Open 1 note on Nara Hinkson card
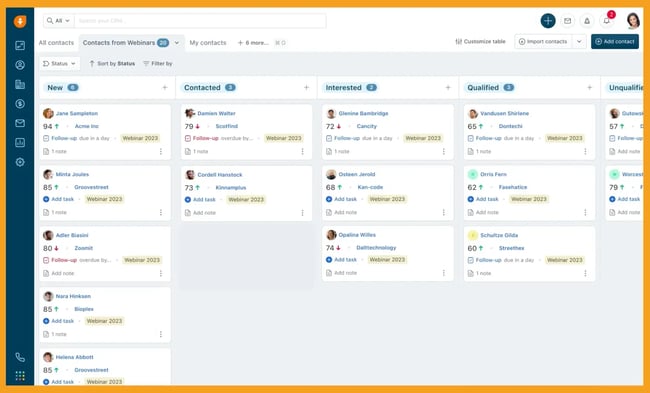The image size is (650, 393). pos(55,334)
